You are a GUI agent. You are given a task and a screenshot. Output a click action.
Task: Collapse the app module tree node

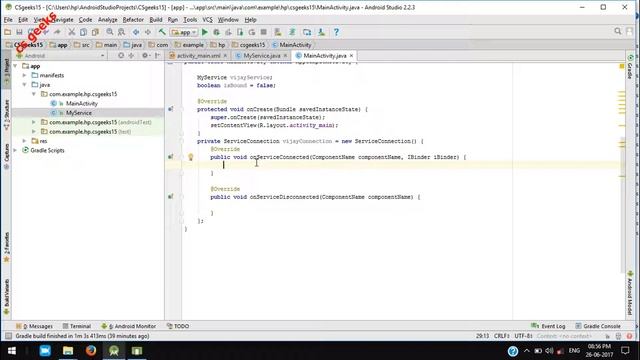pyautogui.click(x=16, y=66)
